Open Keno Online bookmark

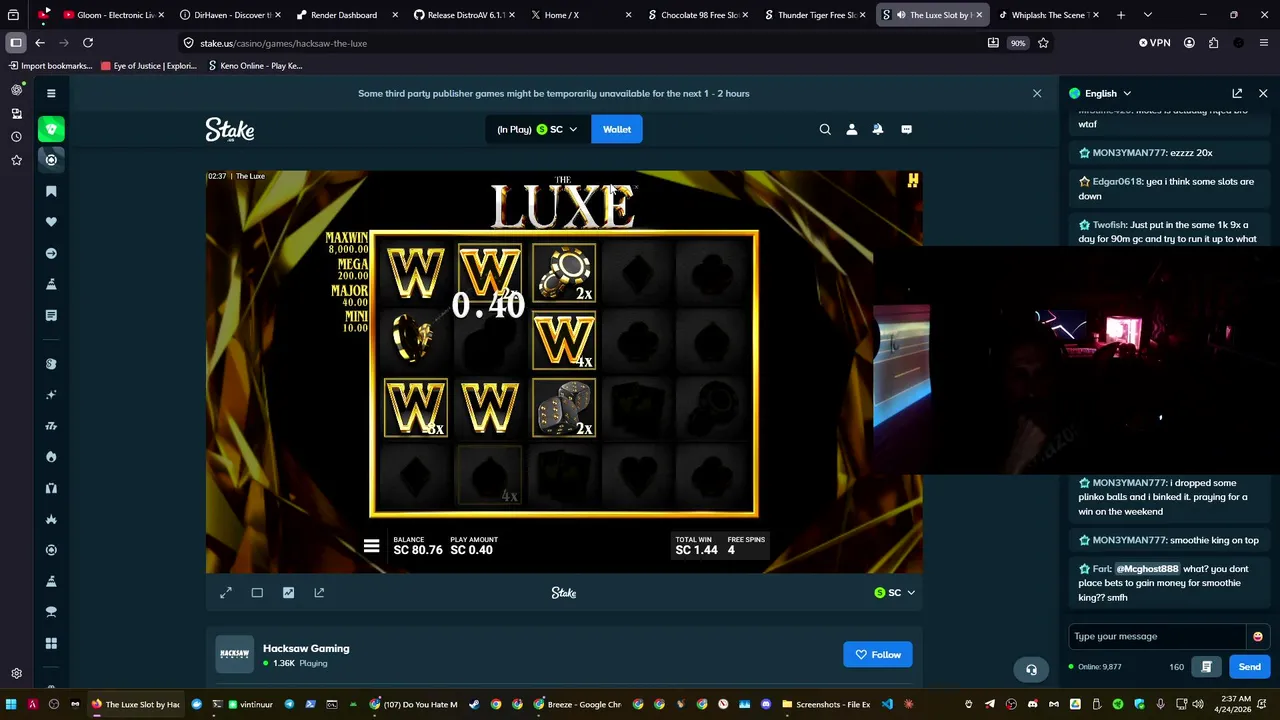[x=255, y=66]
